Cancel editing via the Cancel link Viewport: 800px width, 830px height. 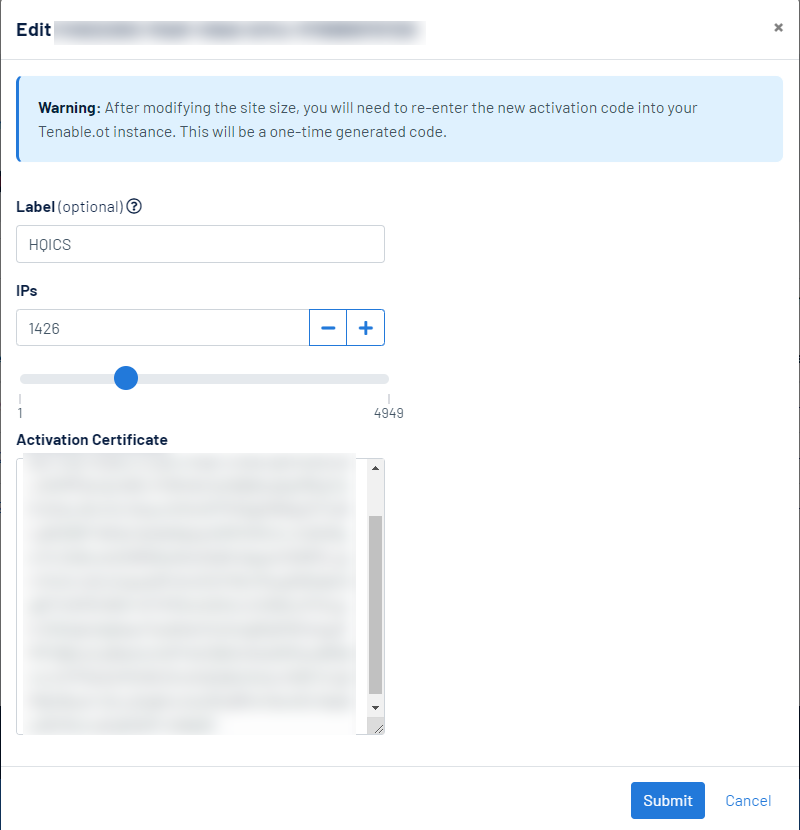tap(748, 801)
